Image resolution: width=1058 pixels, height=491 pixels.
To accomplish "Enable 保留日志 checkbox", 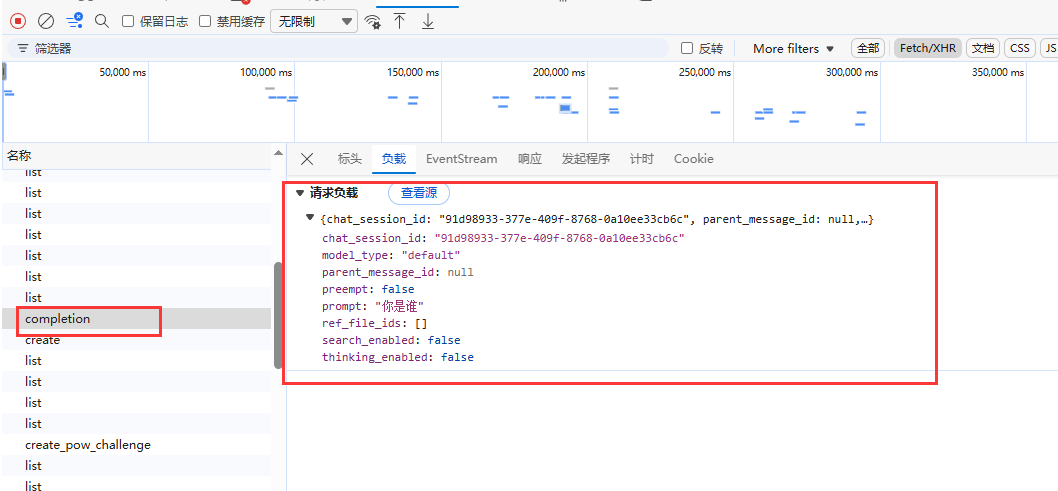I will 128,22.
